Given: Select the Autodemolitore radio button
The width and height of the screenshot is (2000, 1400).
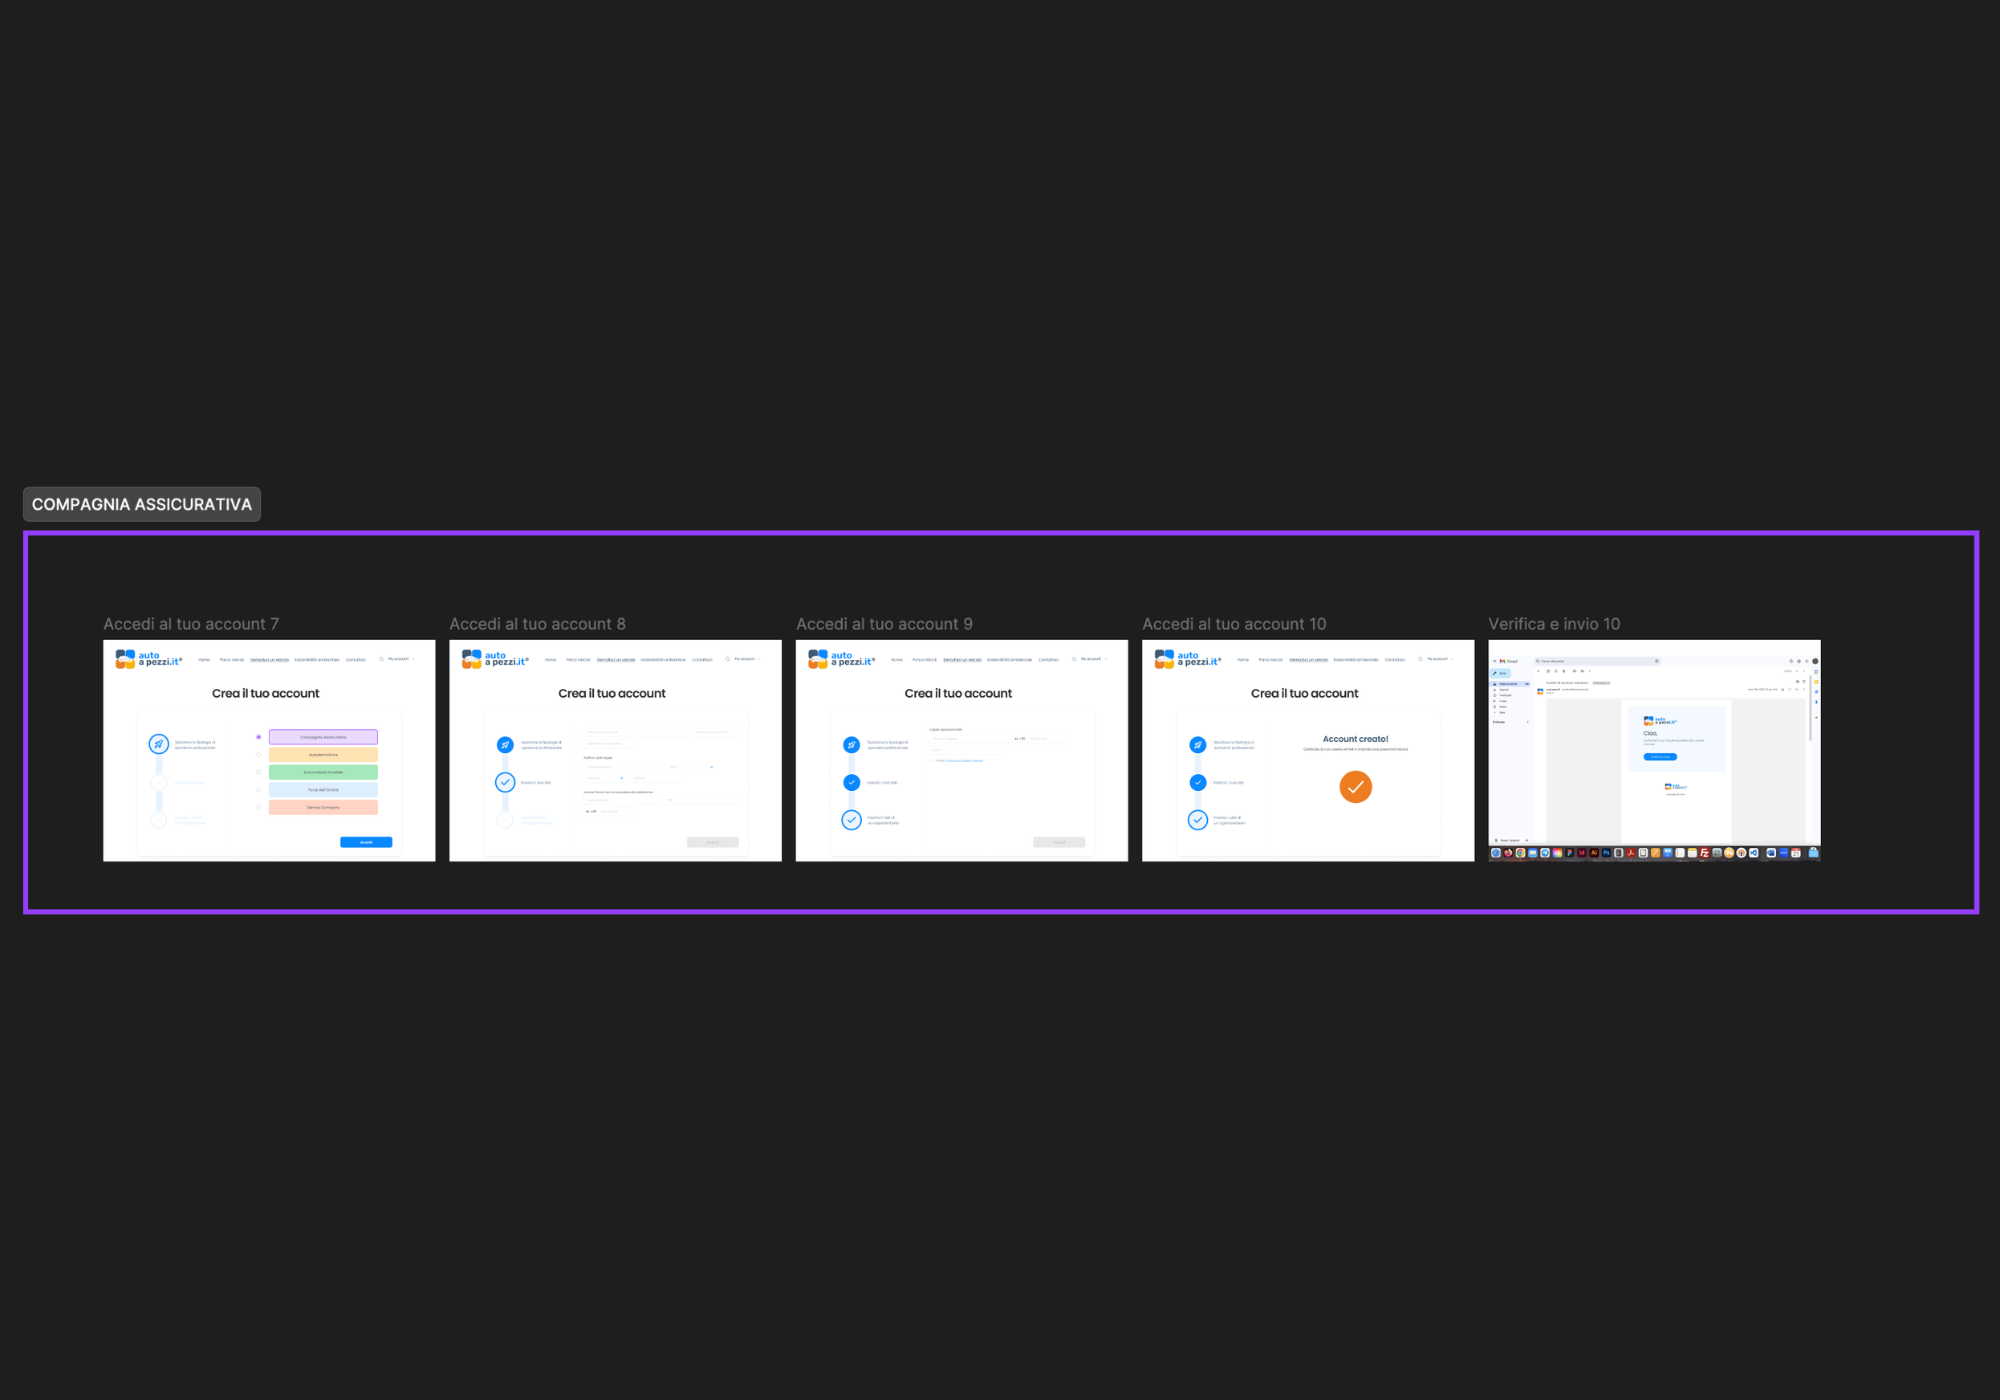Looking at the screenshot, I should coord(259,755).
